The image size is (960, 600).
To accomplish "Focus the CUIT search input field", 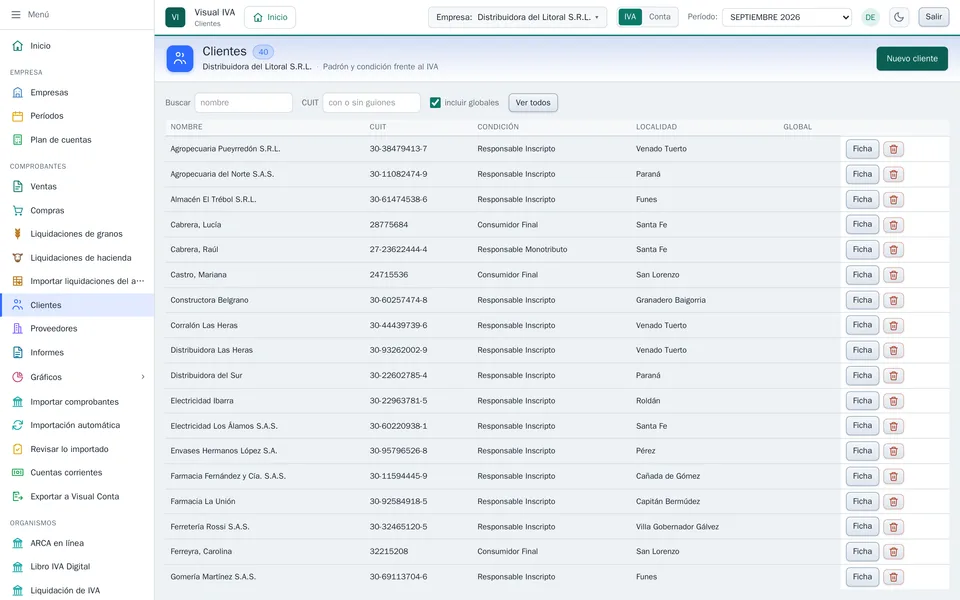I will click(x=371, y=103).
